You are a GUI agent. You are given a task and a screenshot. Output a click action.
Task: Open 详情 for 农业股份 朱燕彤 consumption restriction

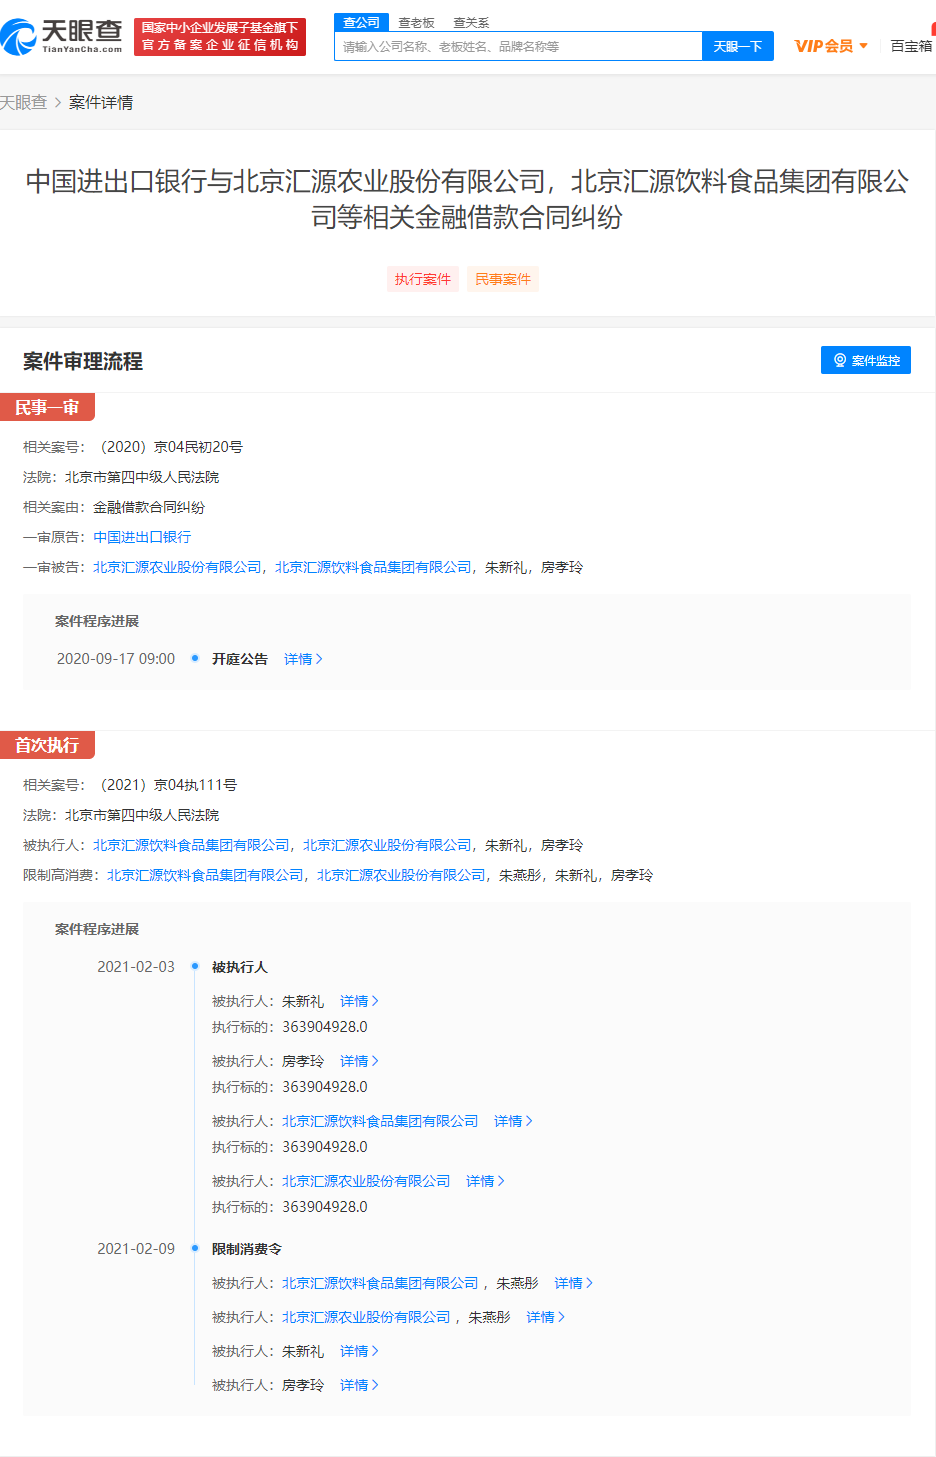545,1317
